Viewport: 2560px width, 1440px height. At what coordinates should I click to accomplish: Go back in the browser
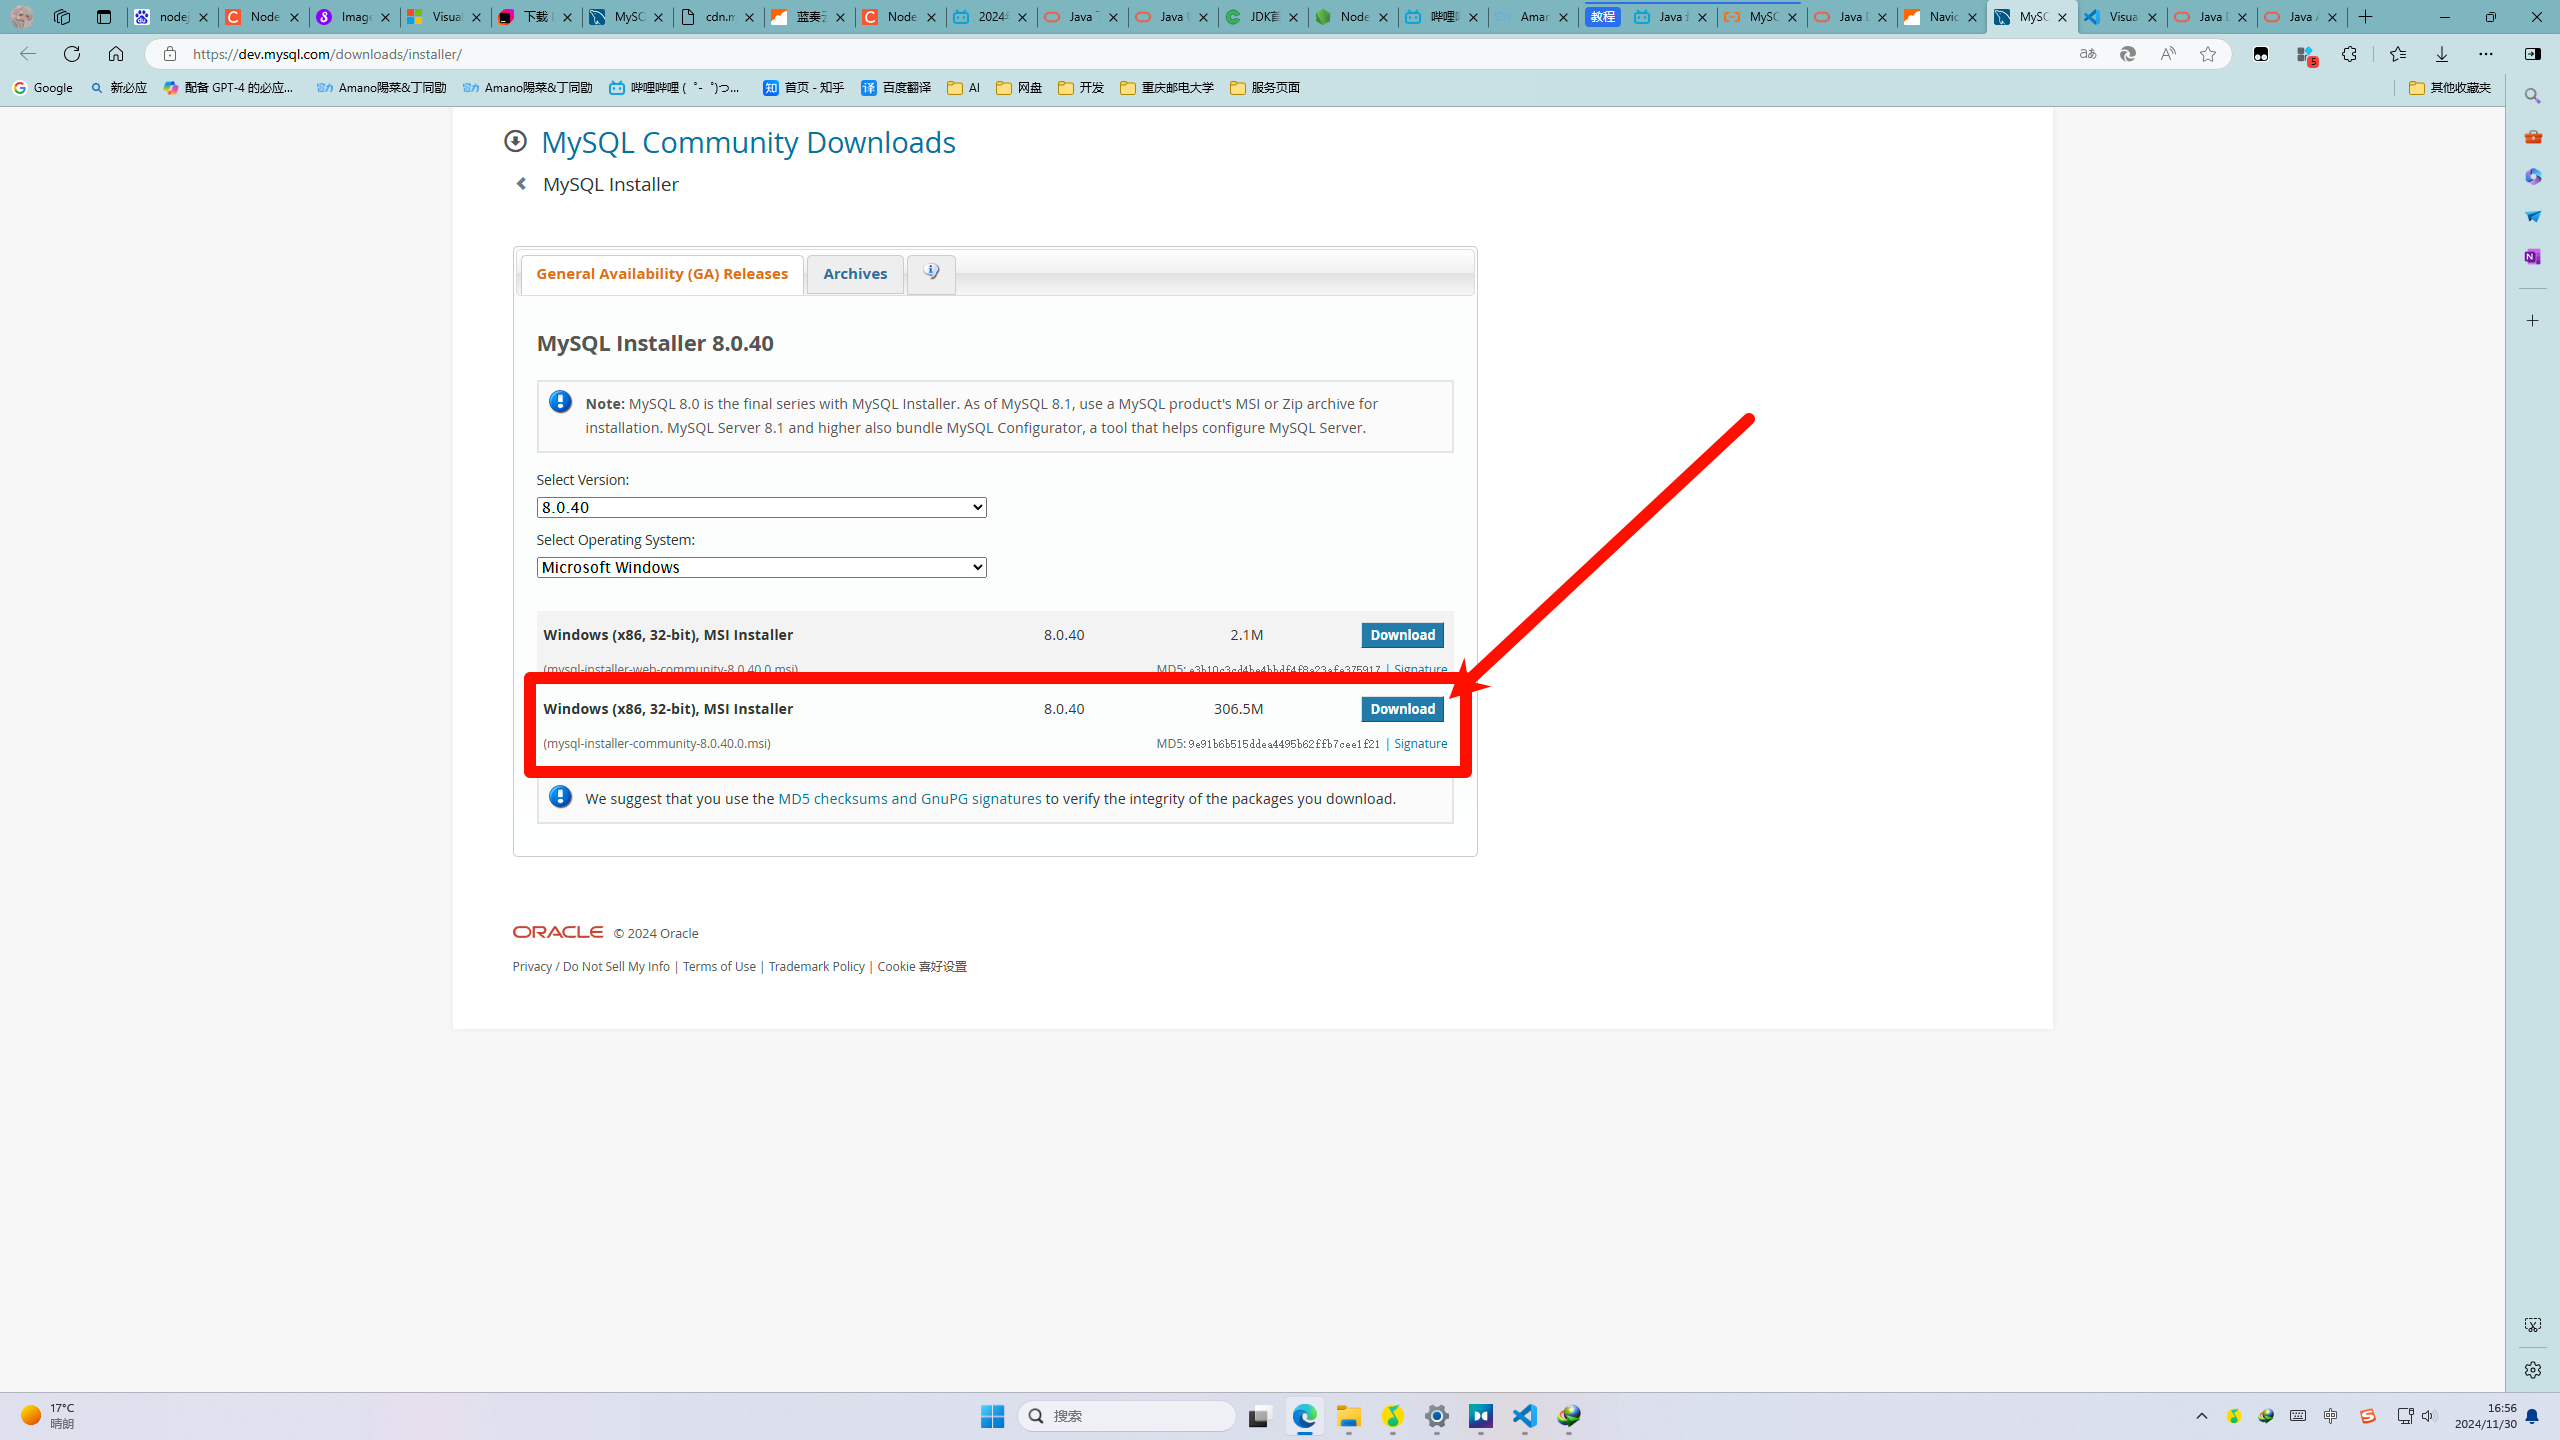point(28,54)
